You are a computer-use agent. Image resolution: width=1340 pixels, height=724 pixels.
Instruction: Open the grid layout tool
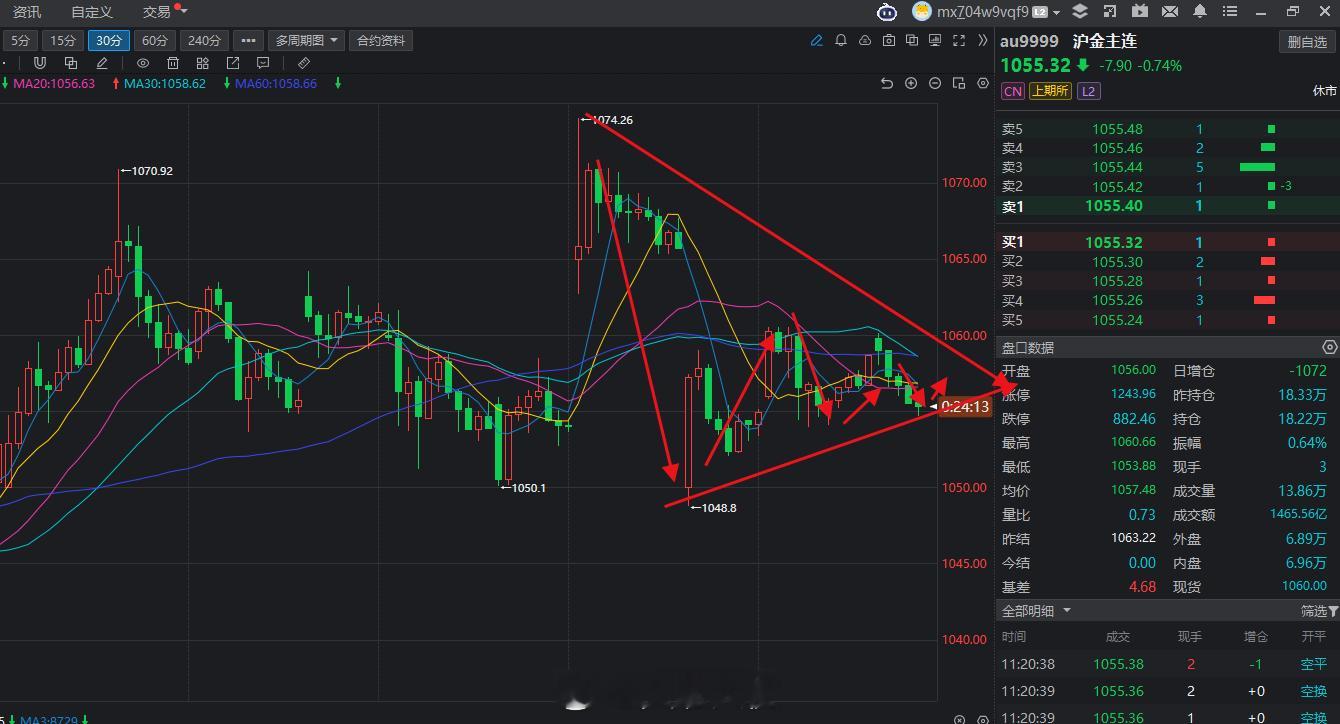coord(203,63)
